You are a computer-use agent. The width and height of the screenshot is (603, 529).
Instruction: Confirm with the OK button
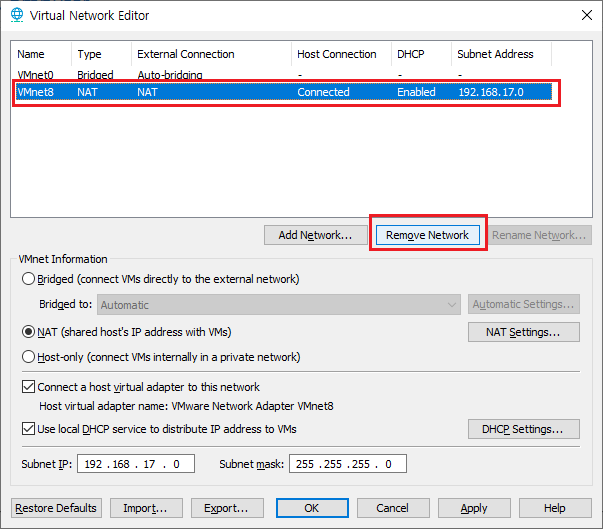click(312, 508)
